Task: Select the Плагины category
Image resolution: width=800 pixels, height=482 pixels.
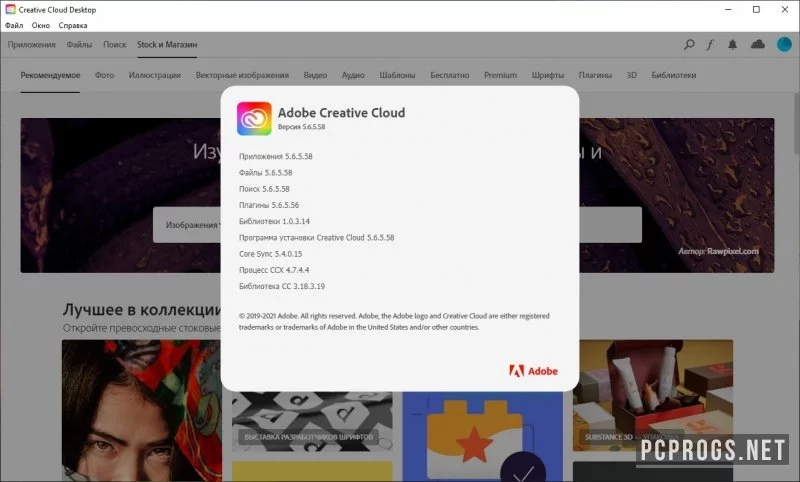Action: [595, 75]
